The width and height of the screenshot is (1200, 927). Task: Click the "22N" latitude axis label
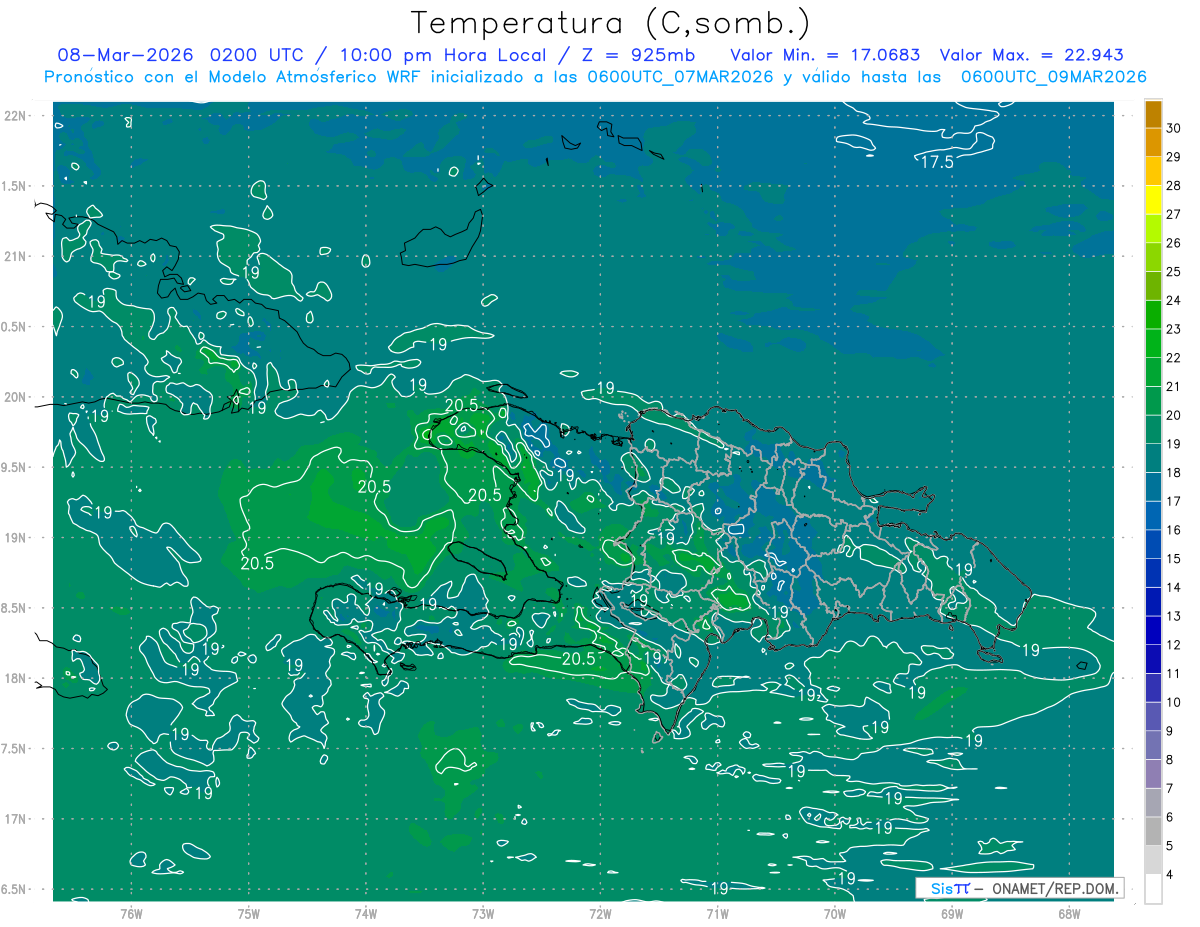(x=14, y=115)
